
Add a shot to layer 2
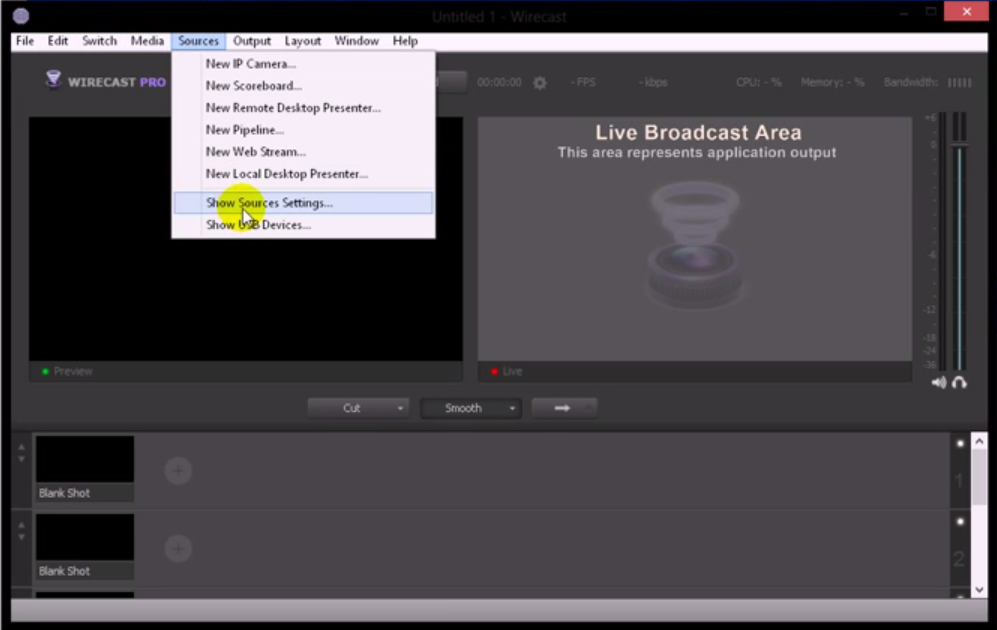pos(178,549)
